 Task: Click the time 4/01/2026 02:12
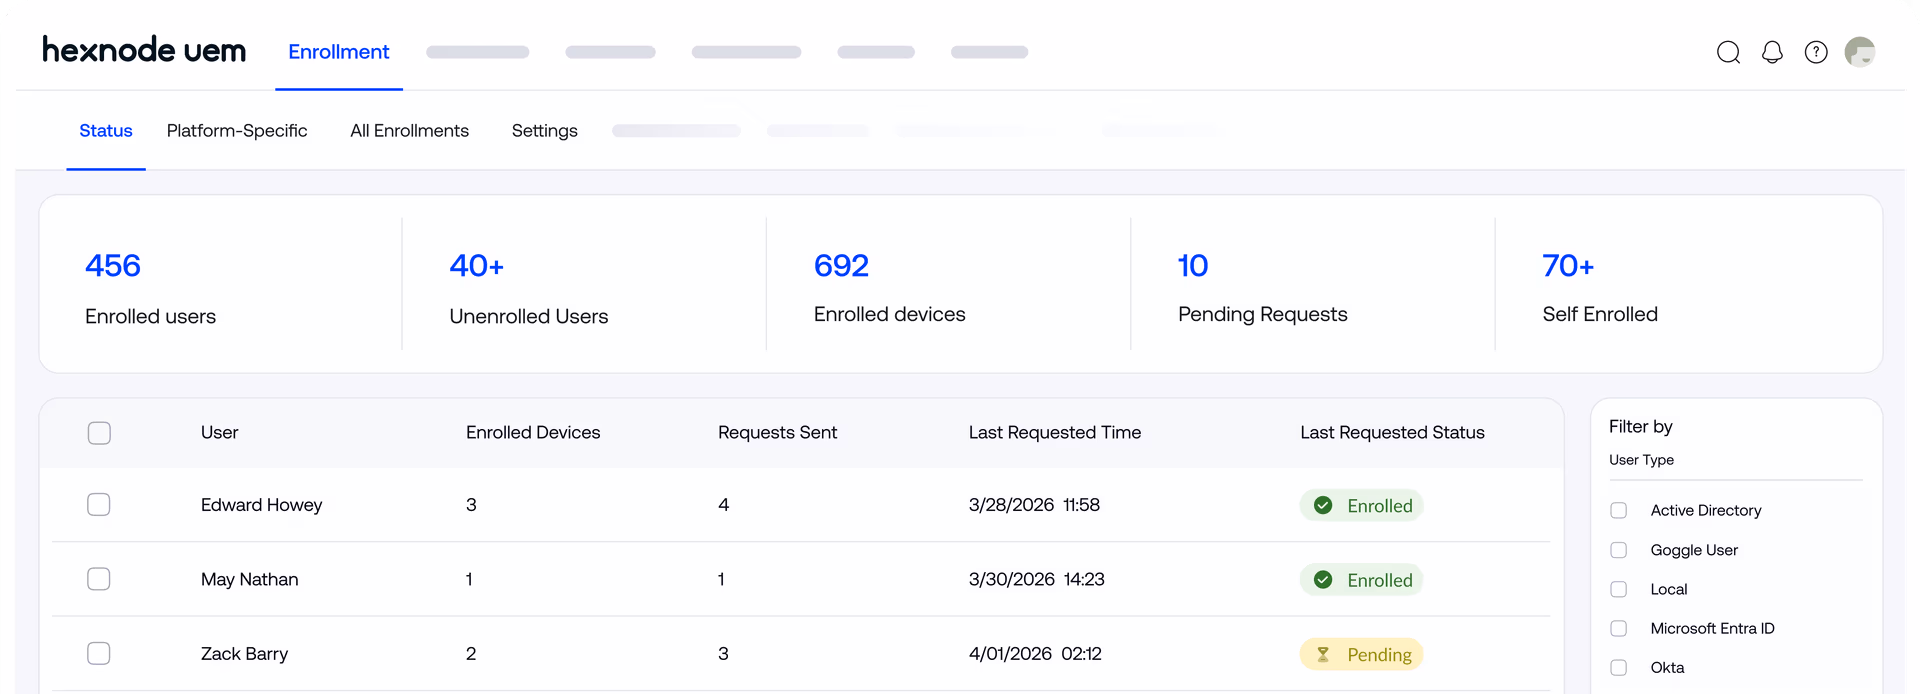tap(1035, 653)
